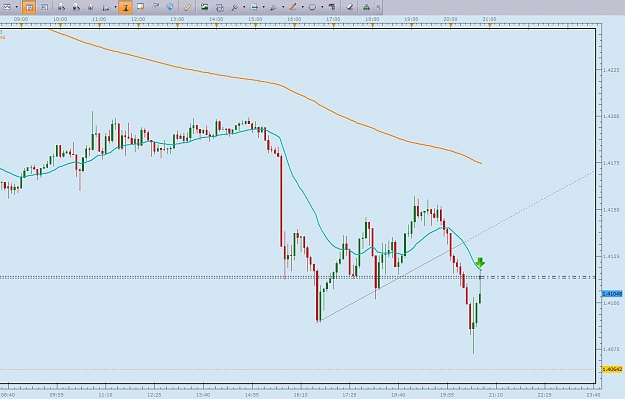
Task: Expand the chart type dropdown arrow
Action: [17, 7]
